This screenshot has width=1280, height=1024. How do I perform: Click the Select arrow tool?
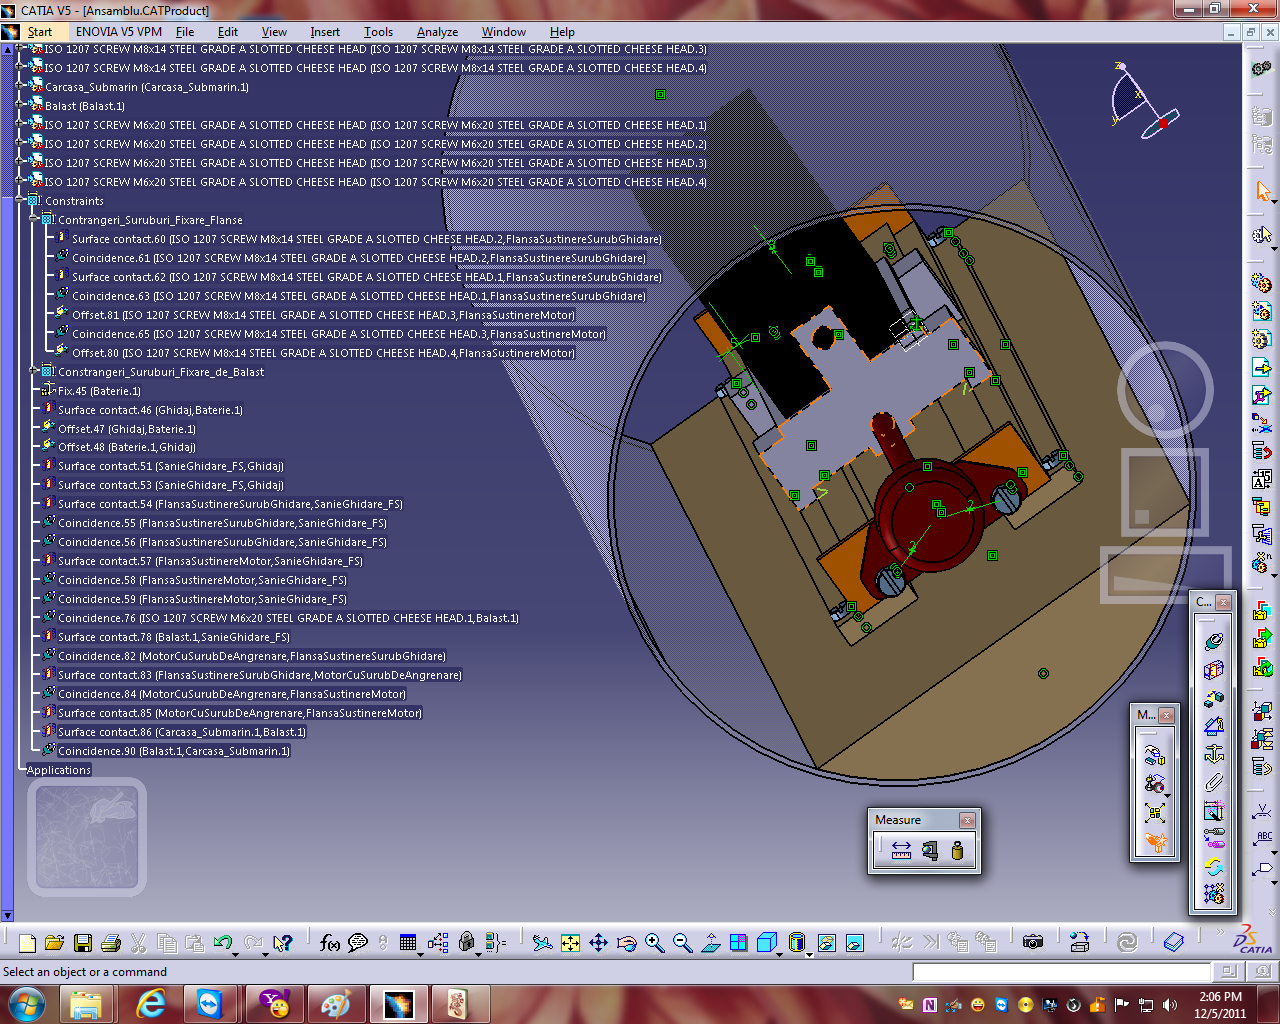click(x=1262, y=191)
